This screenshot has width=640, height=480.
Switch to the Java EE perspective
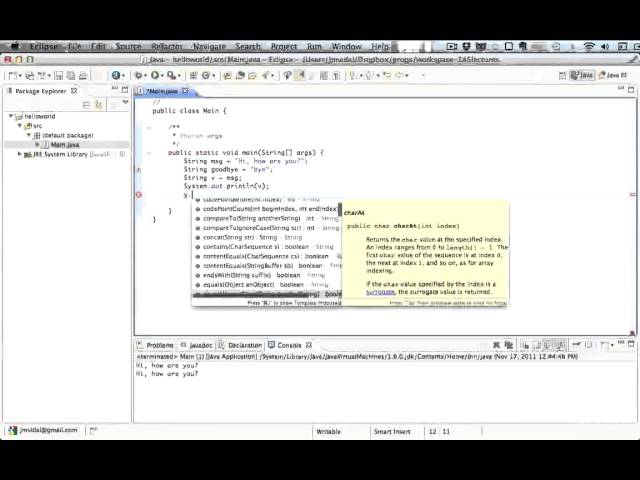(x=612, y=76)
